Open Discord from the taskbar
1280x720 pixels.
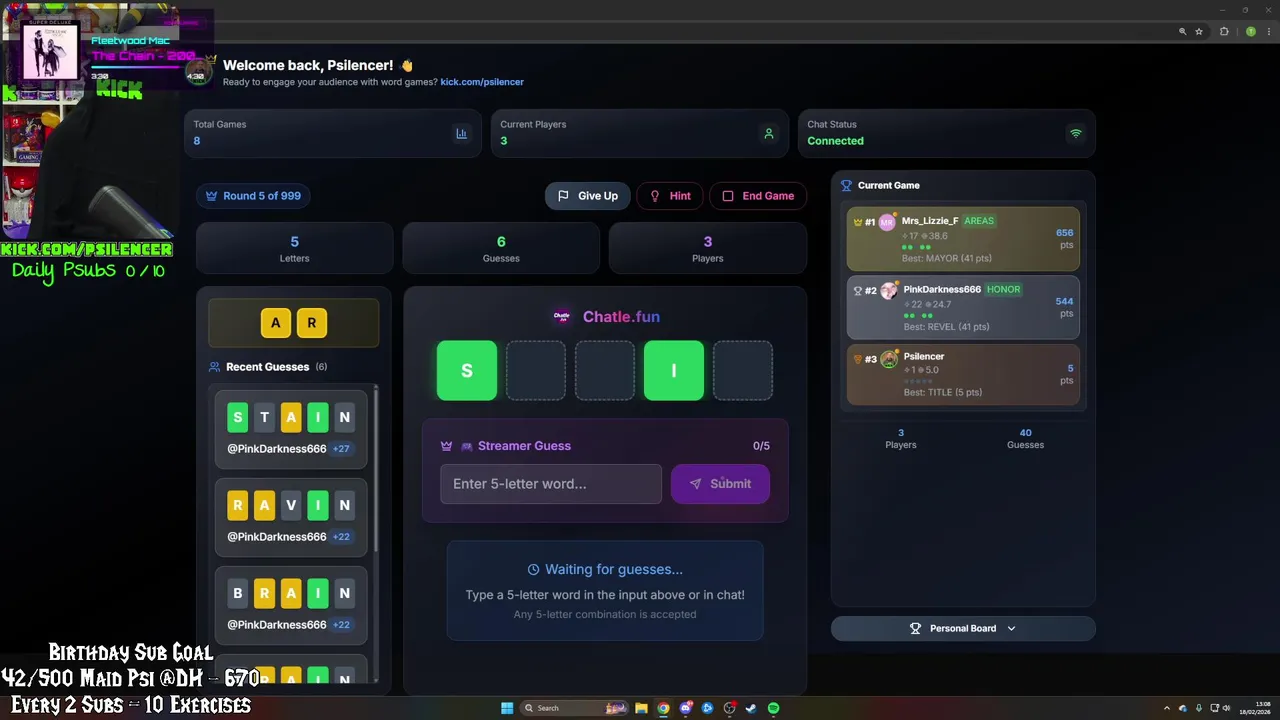(x=686, y=708)
